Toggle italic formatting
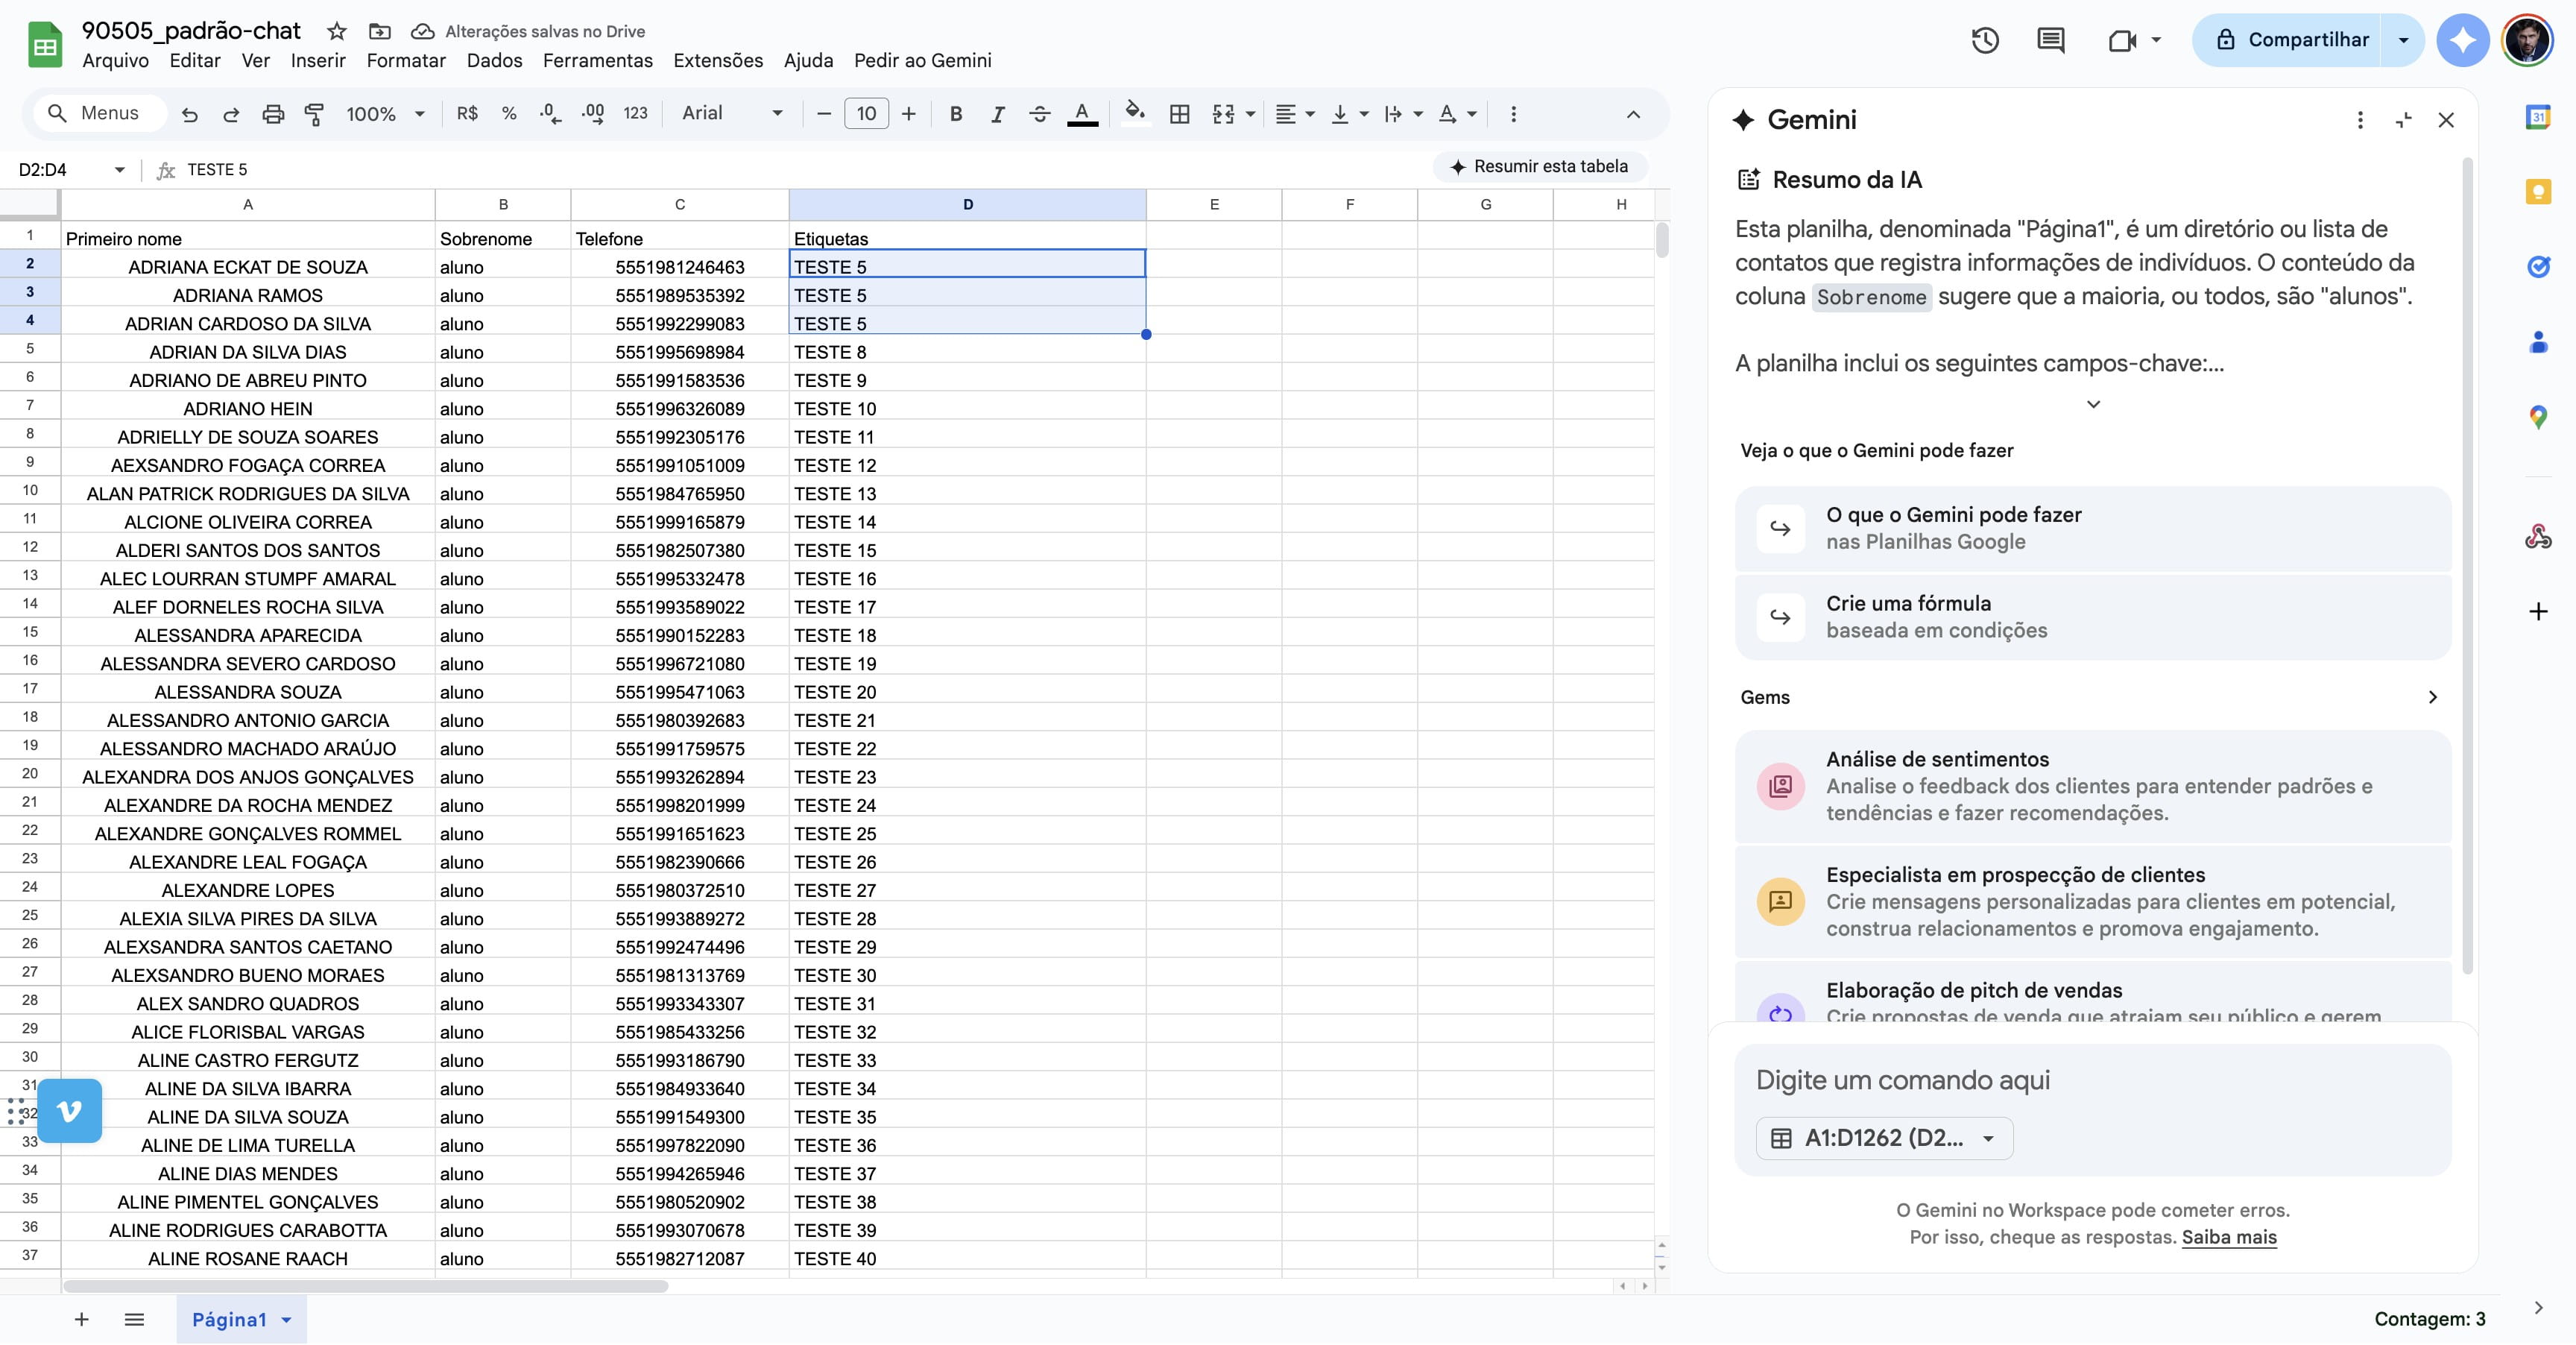The width and height of the screenshot is (2576, 1345). click(997, 114)
